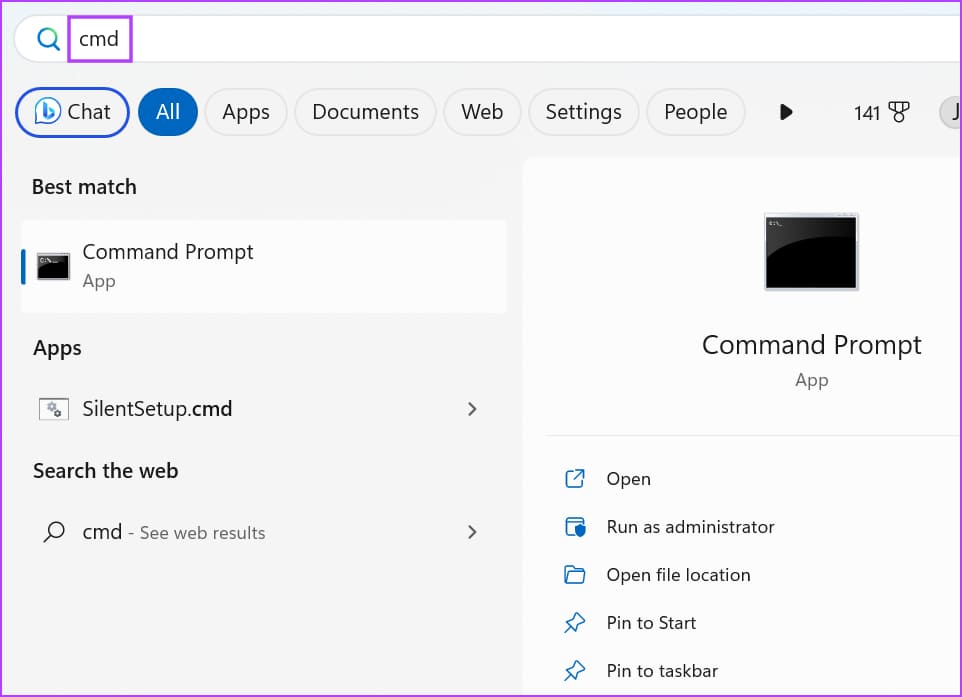Click the Run as administrator shield icon
The height and width of the screenshot is (697, 962).
pos(575,527)
